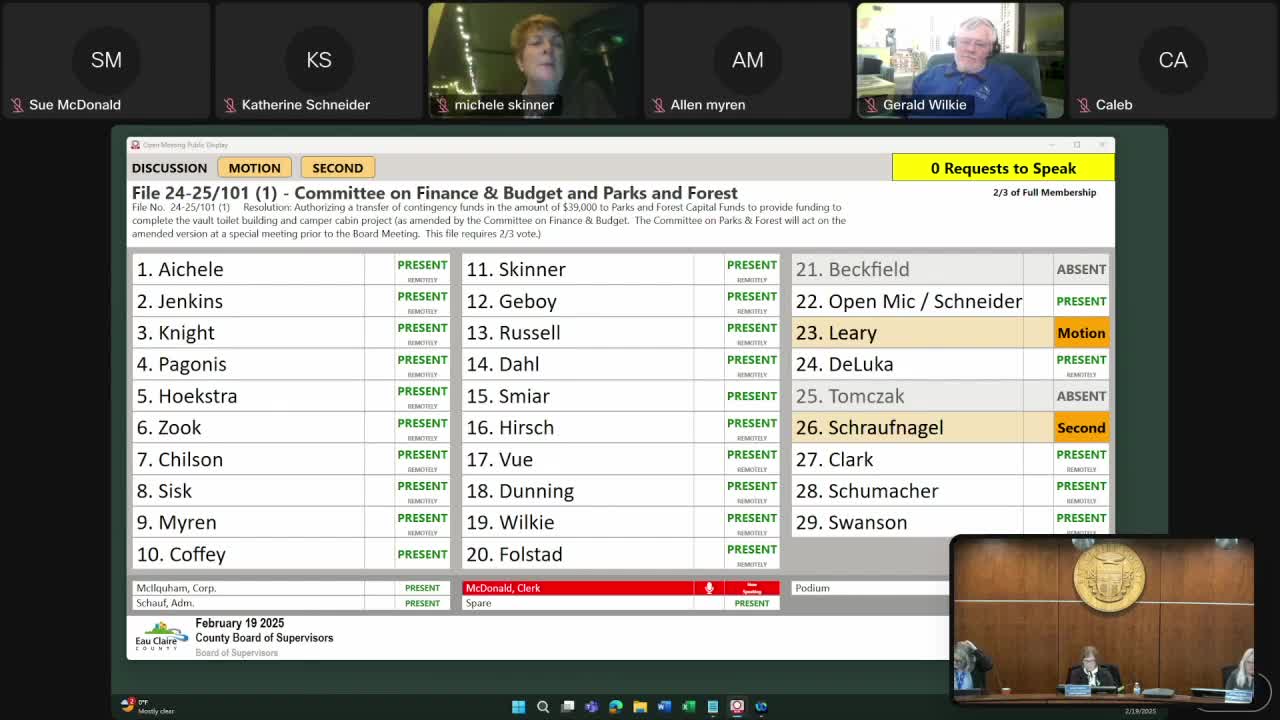The height and width of the screenshot is (720, 1280).
Task: Select member row '15. Smiar'
Action: tap(621, 396)
